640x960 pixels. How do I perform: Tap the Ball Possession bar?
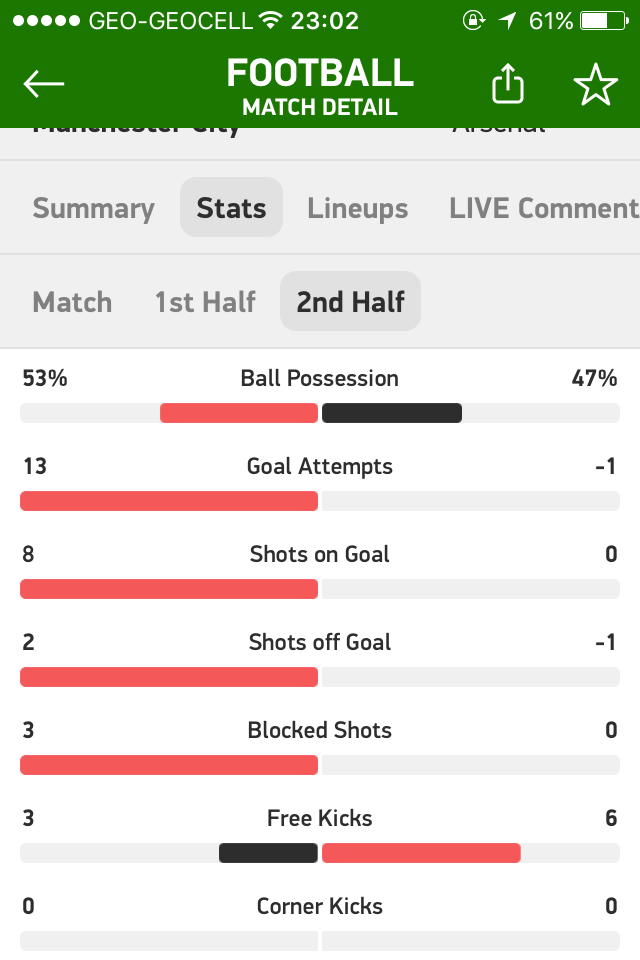(320, 413)
